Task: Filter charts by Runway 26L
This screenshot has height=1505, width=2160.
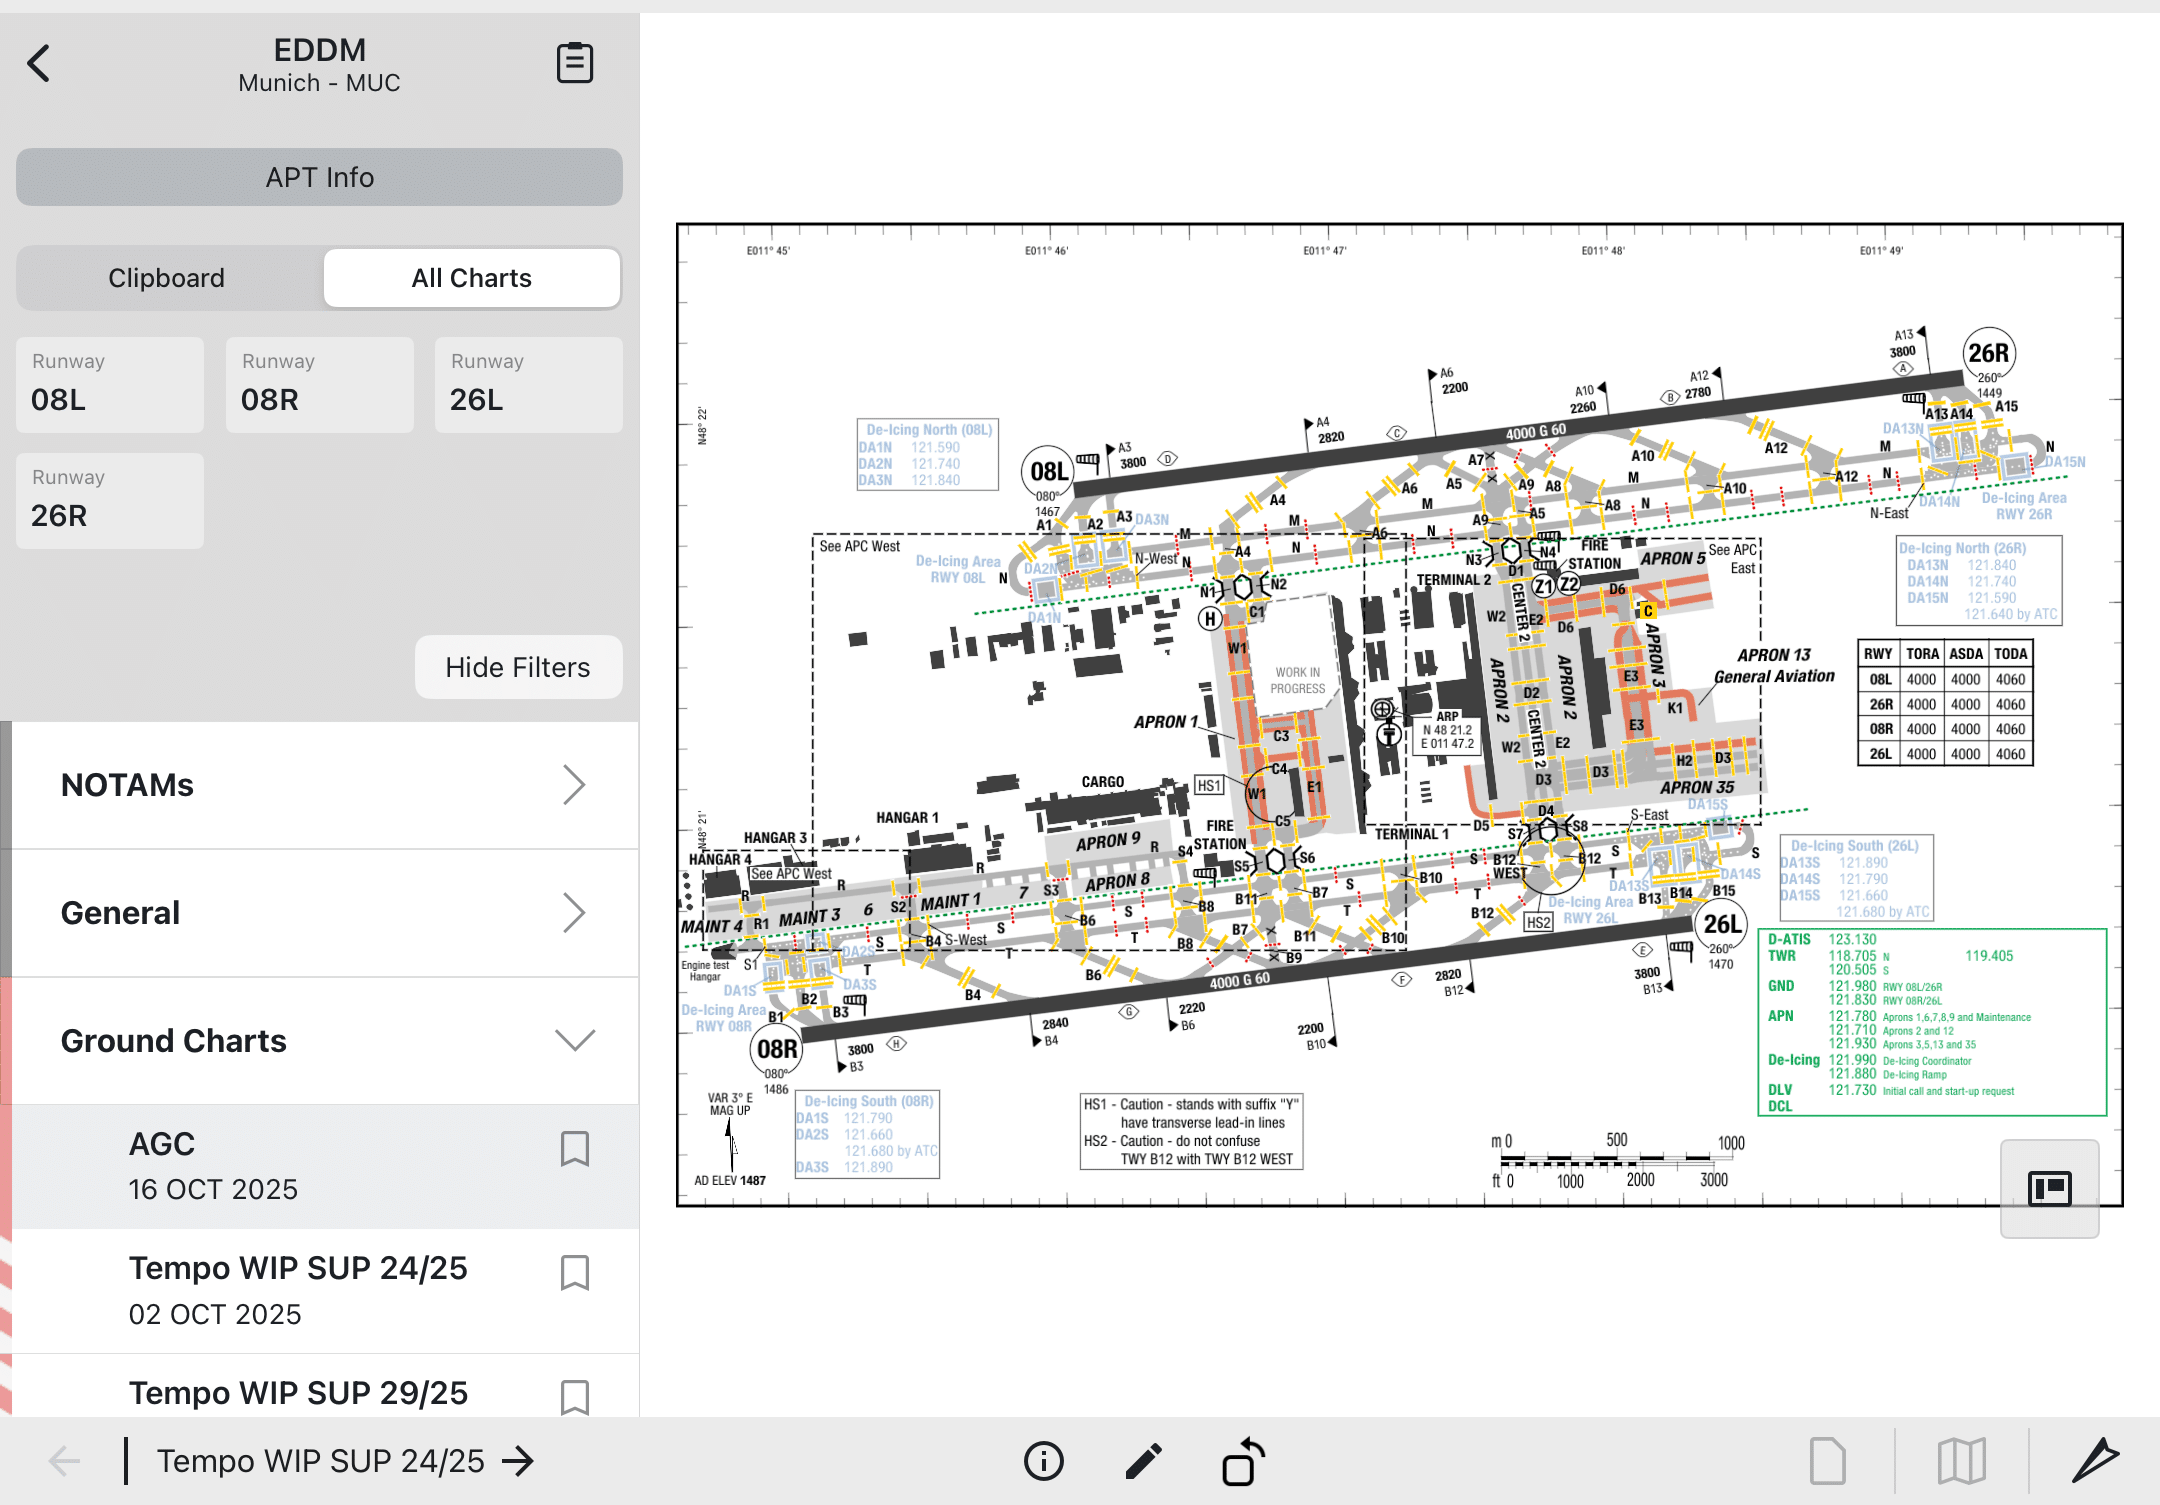Action: pos(528,385)
